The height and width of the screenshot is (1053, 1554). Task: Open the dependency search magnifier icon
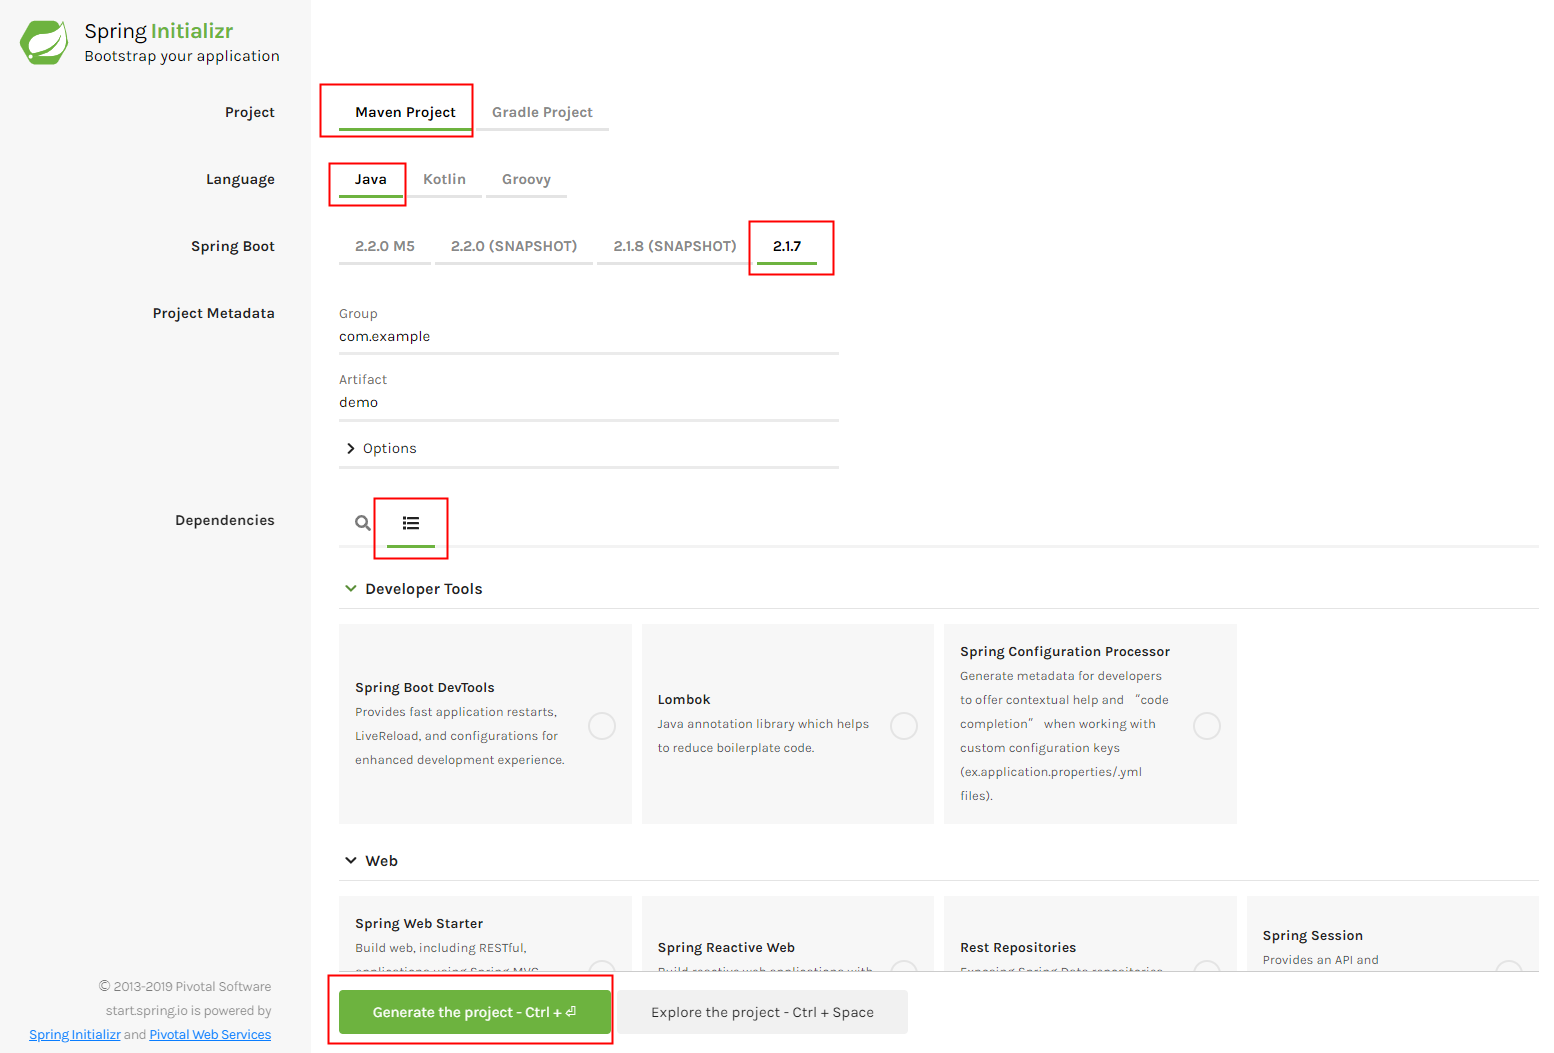click(x=363, y=523)
